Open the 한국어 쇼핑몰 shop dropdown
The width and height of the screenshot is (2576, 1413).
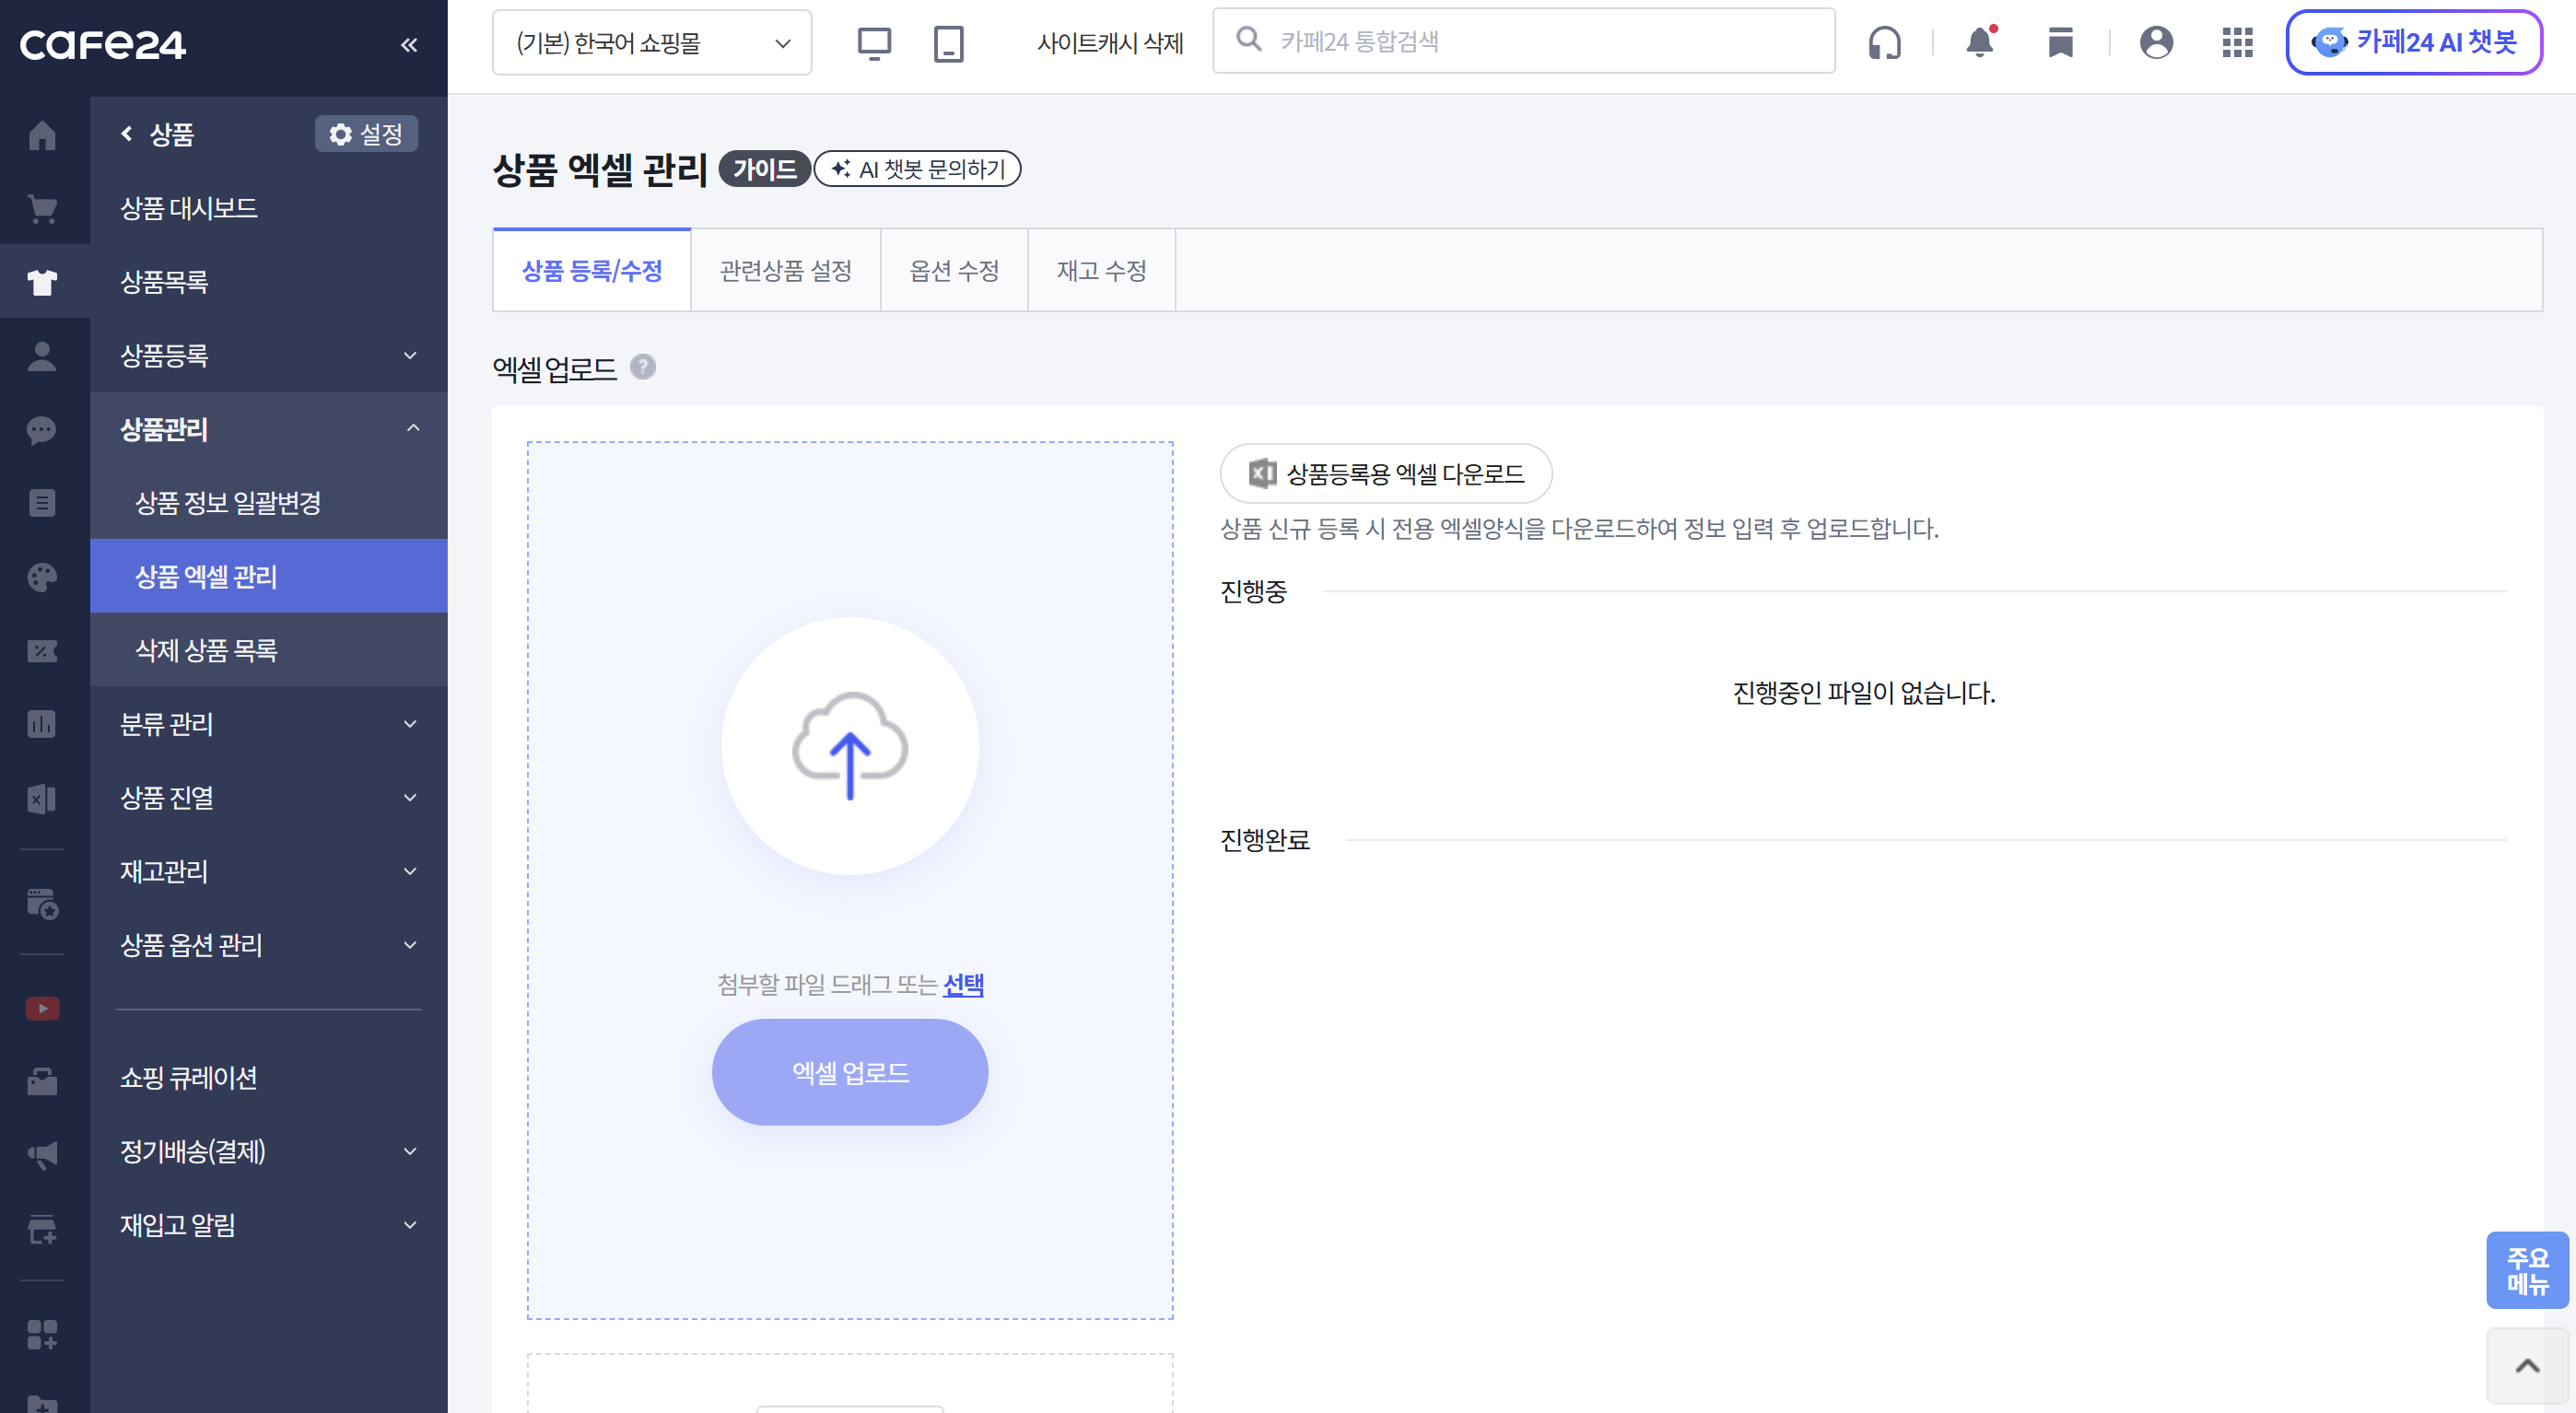(x=652, y=43)
